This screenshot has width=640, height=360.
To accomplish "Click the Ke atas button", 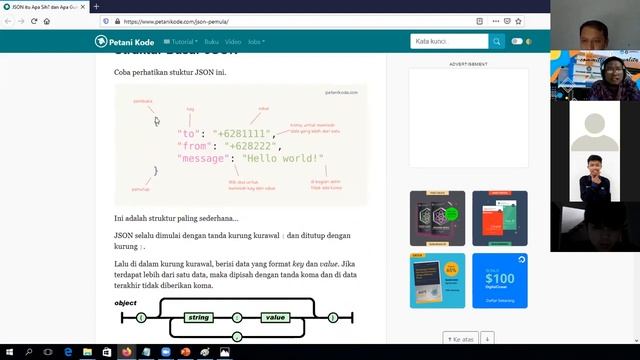I will tap(460, 339).
